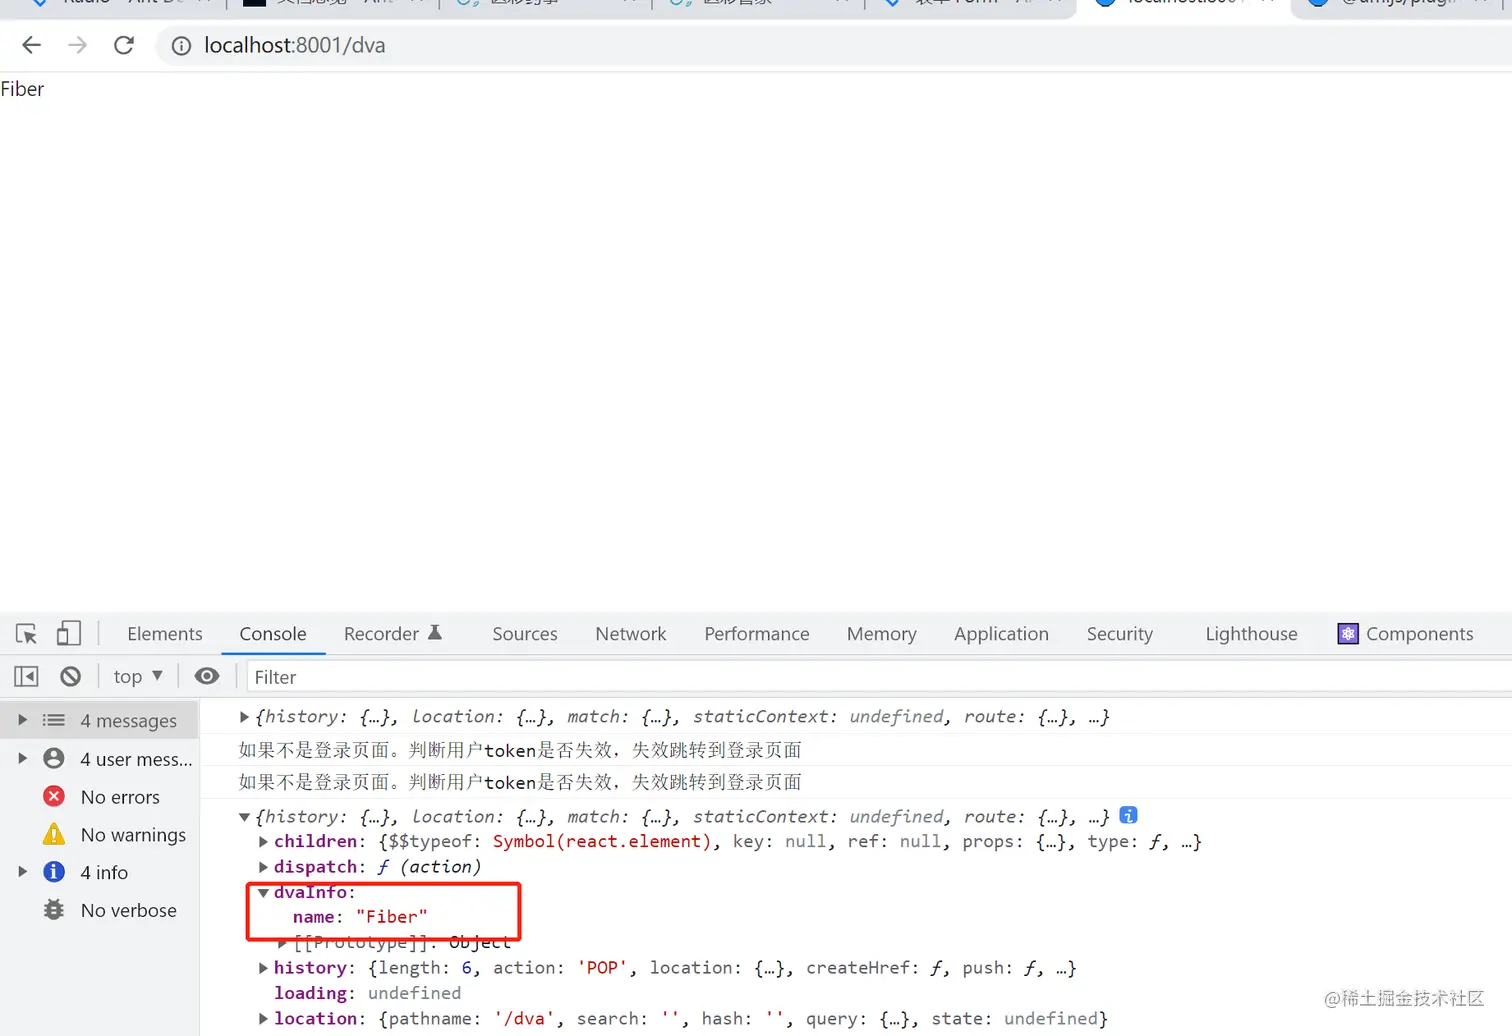Activate the inspect element picker
The image size is (1512, 1036).
(27, 634)
